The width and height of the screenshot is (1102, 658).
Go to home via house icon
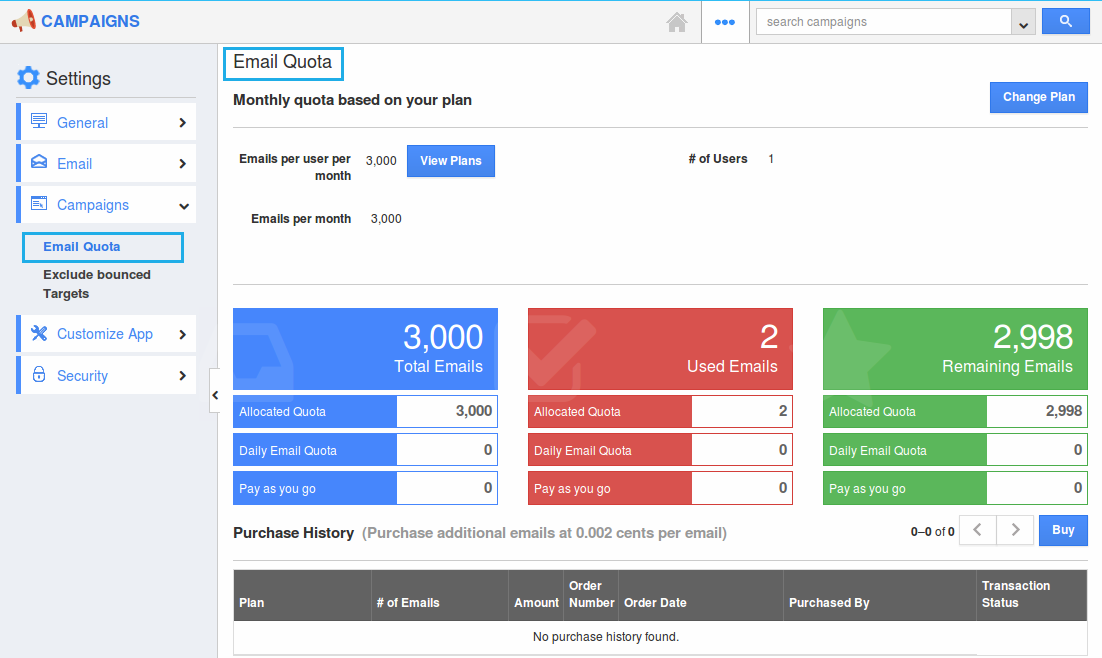click(x=677, y=22)
